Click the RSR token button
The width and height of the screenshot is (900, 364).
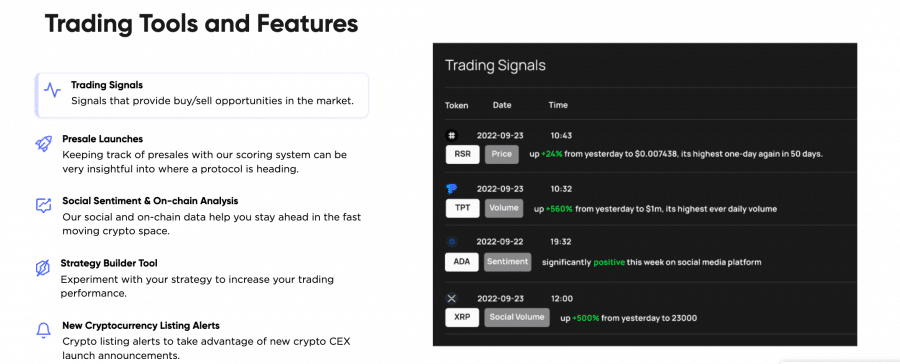(462, 154)
